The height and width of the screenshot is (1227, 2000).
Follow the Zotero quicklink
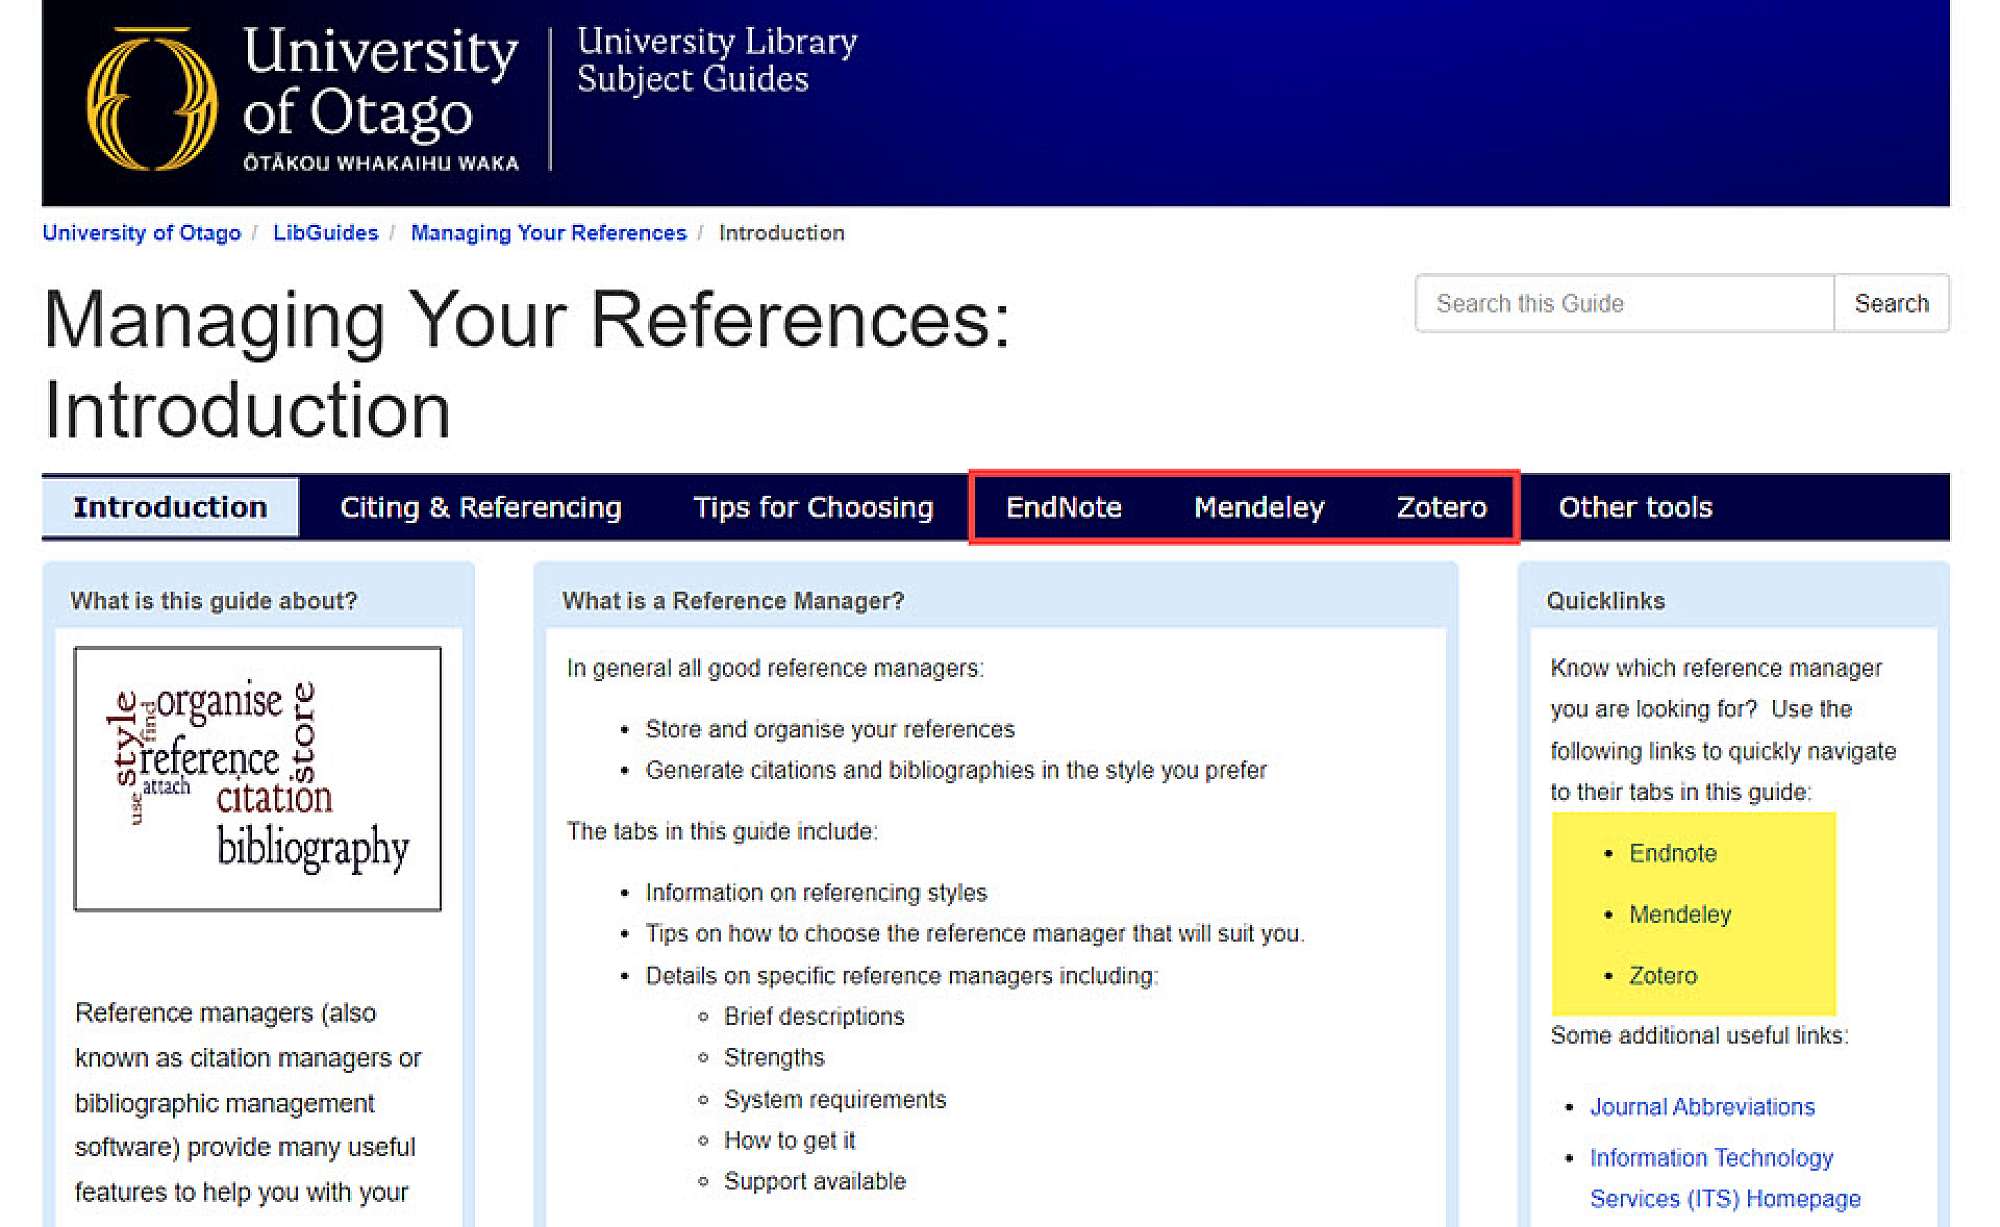click(x=1662, y=975)
